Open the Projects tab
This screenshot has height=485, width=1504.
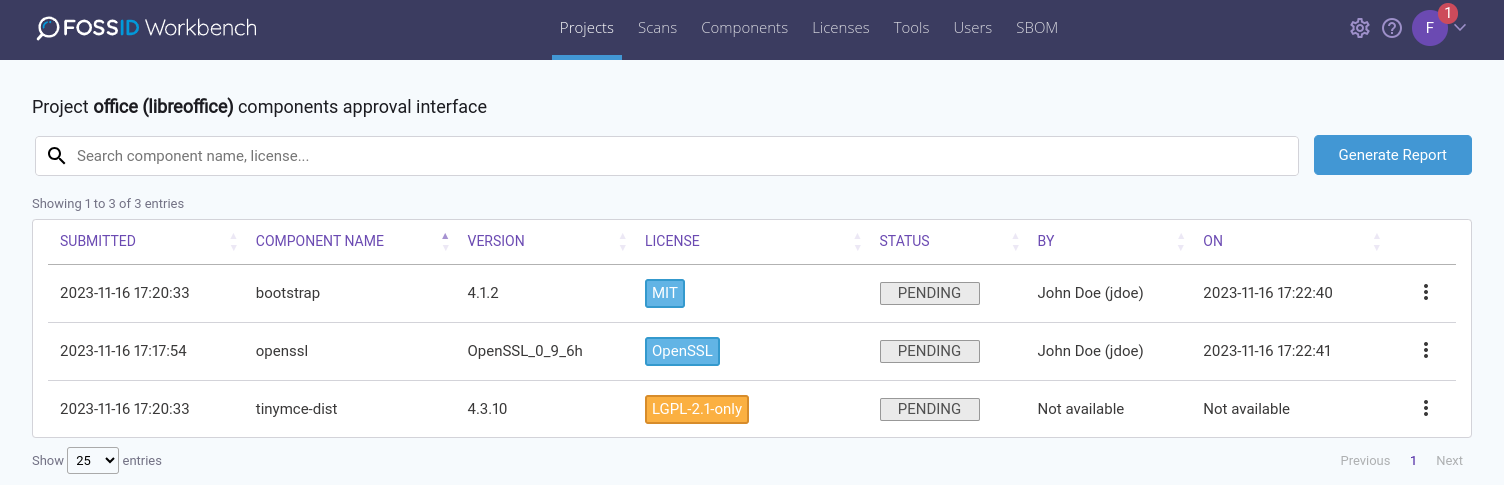[587, 28]
